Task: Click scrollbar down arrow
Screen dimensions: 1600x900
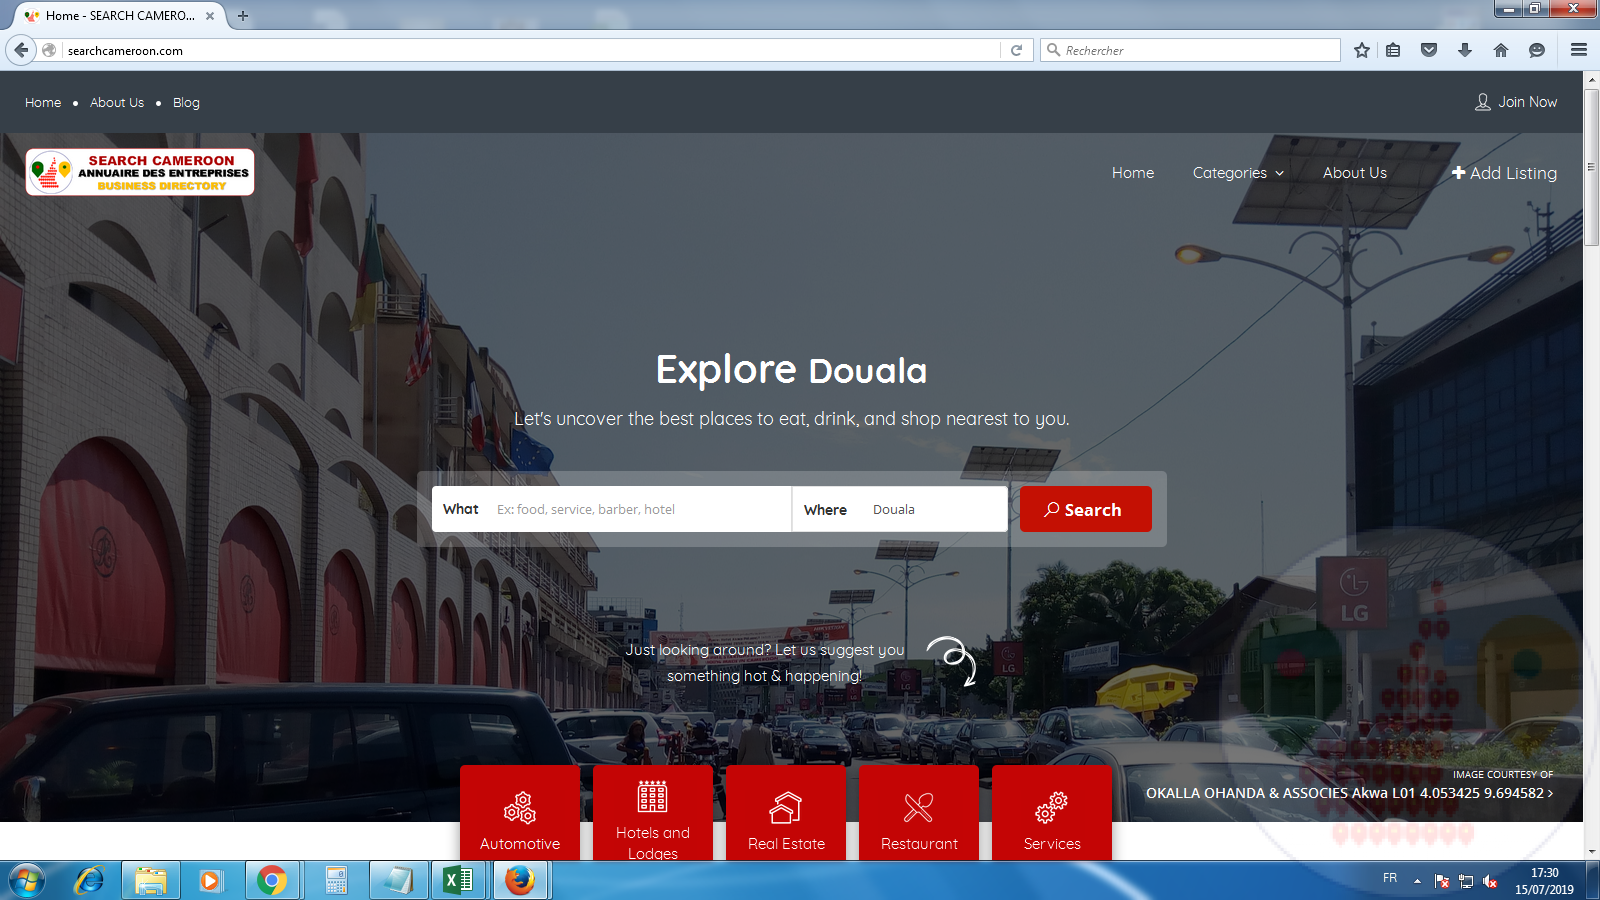Action: tap(1591, 852)
